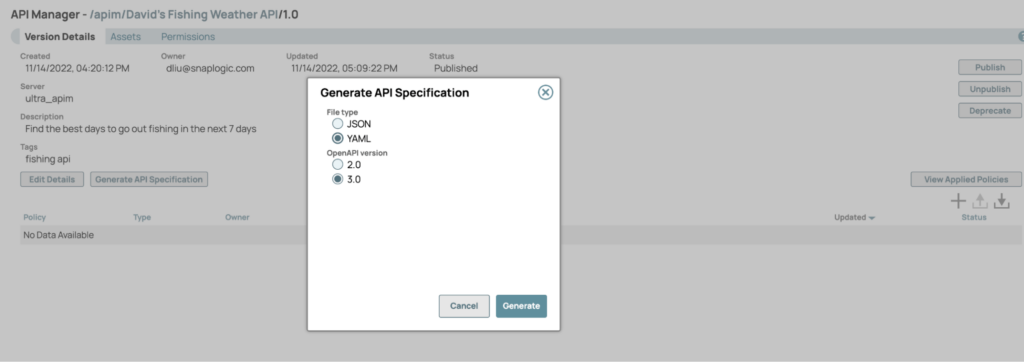This screenshot has height=362, width=1024.
Task: Select YAML file type
Action: click(338, 139)
